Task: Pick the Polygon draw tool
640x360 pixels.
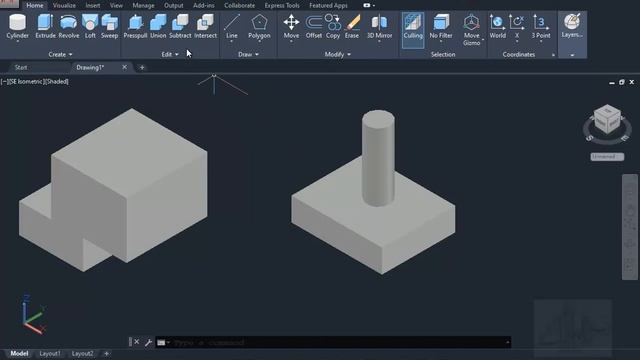Action: pos(259,27)
